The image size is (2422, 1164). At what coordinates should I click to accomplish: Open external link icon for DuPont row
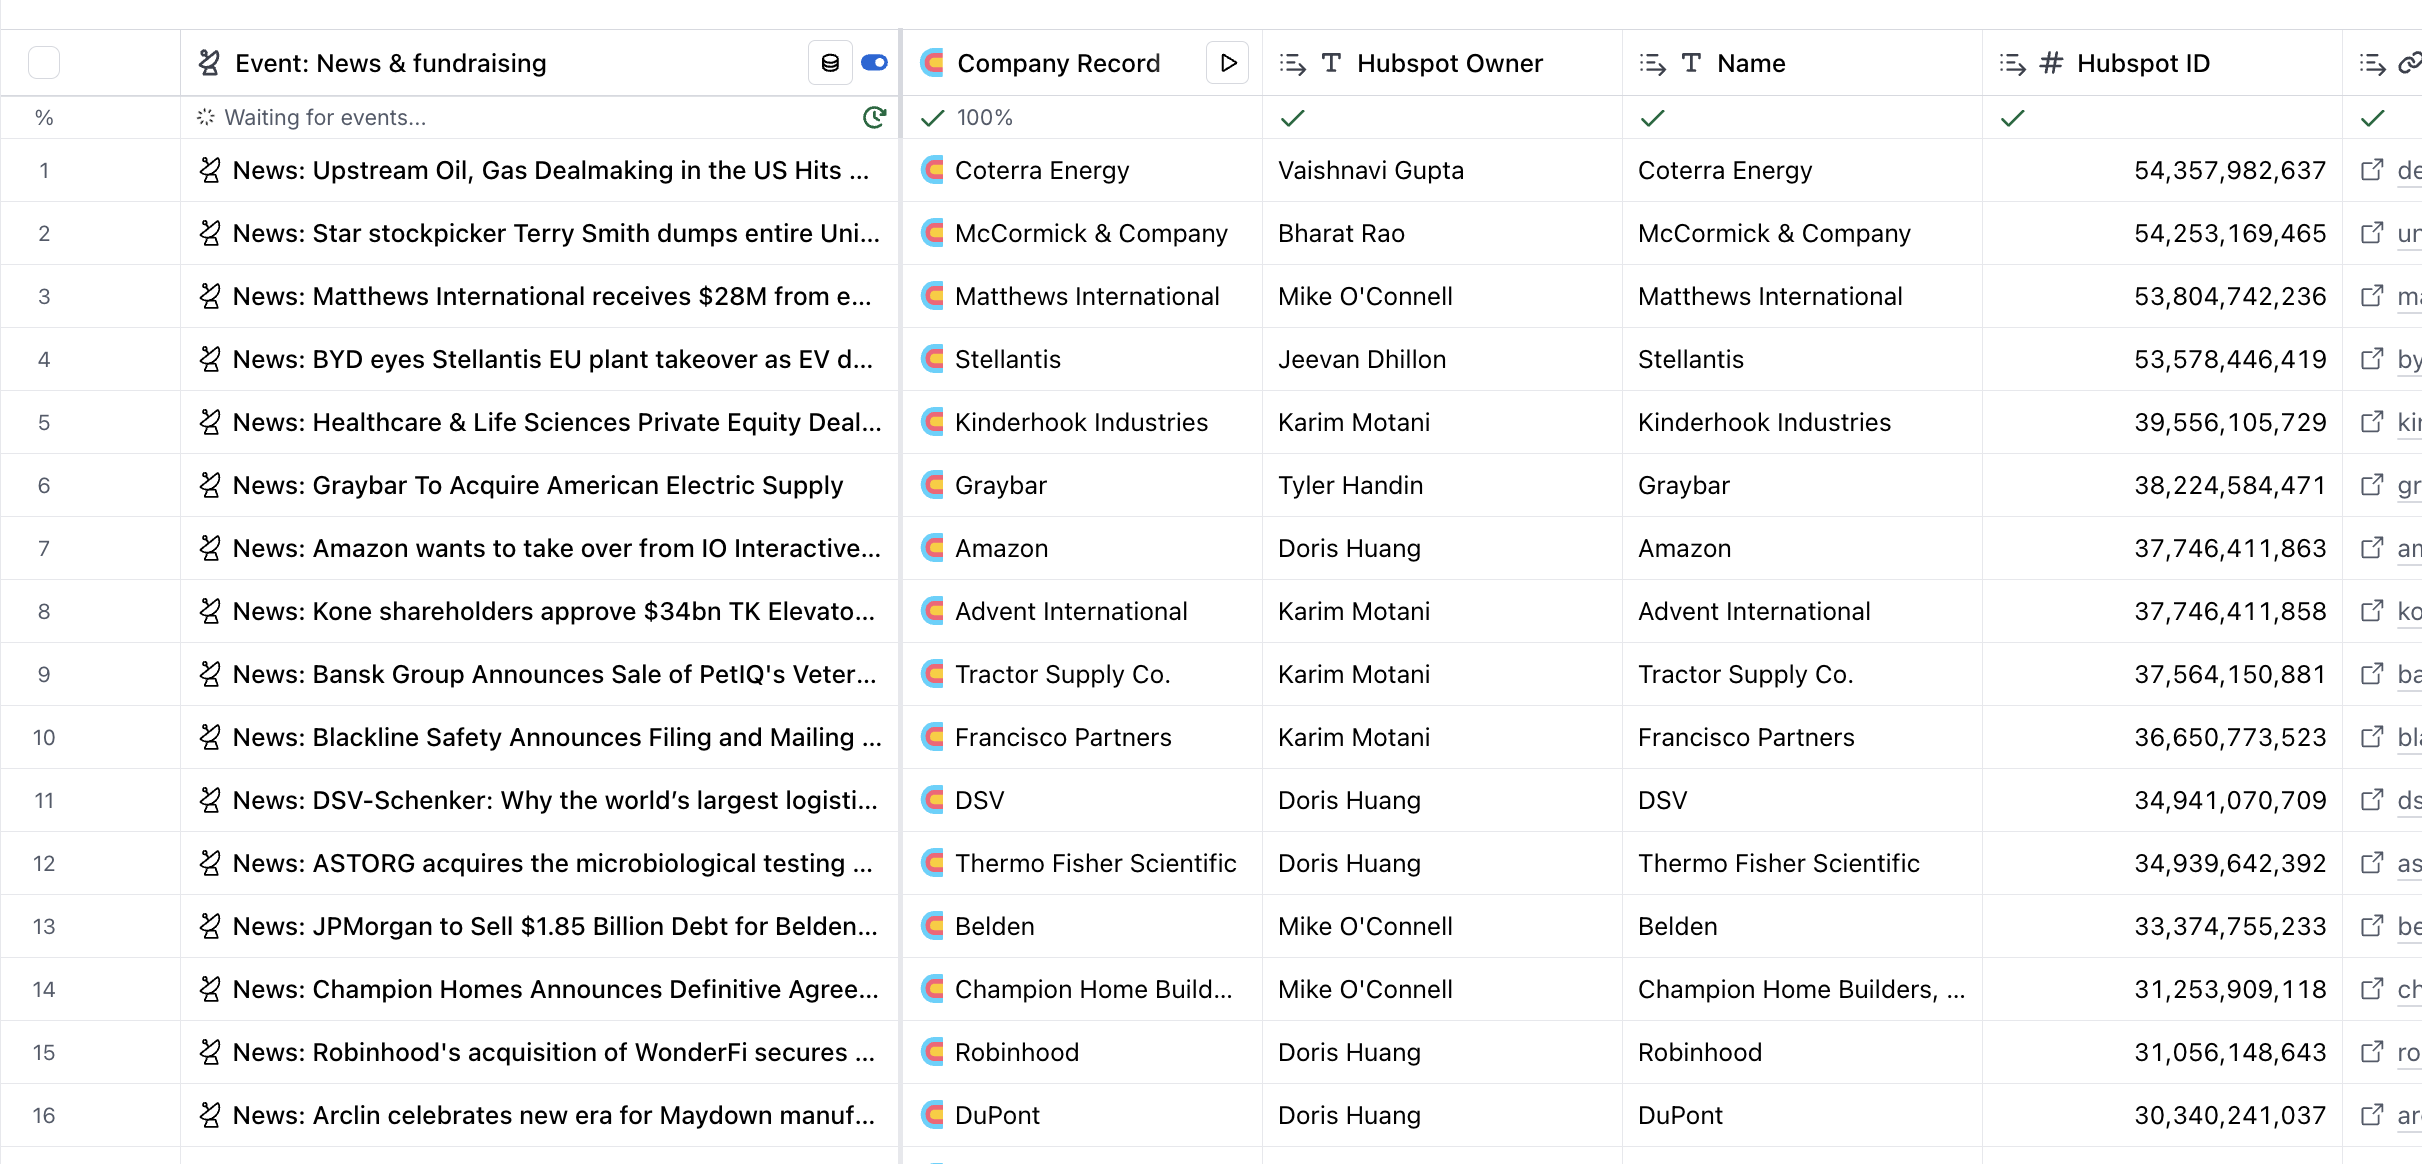pyautogui.click(x=2372, y=1115)
